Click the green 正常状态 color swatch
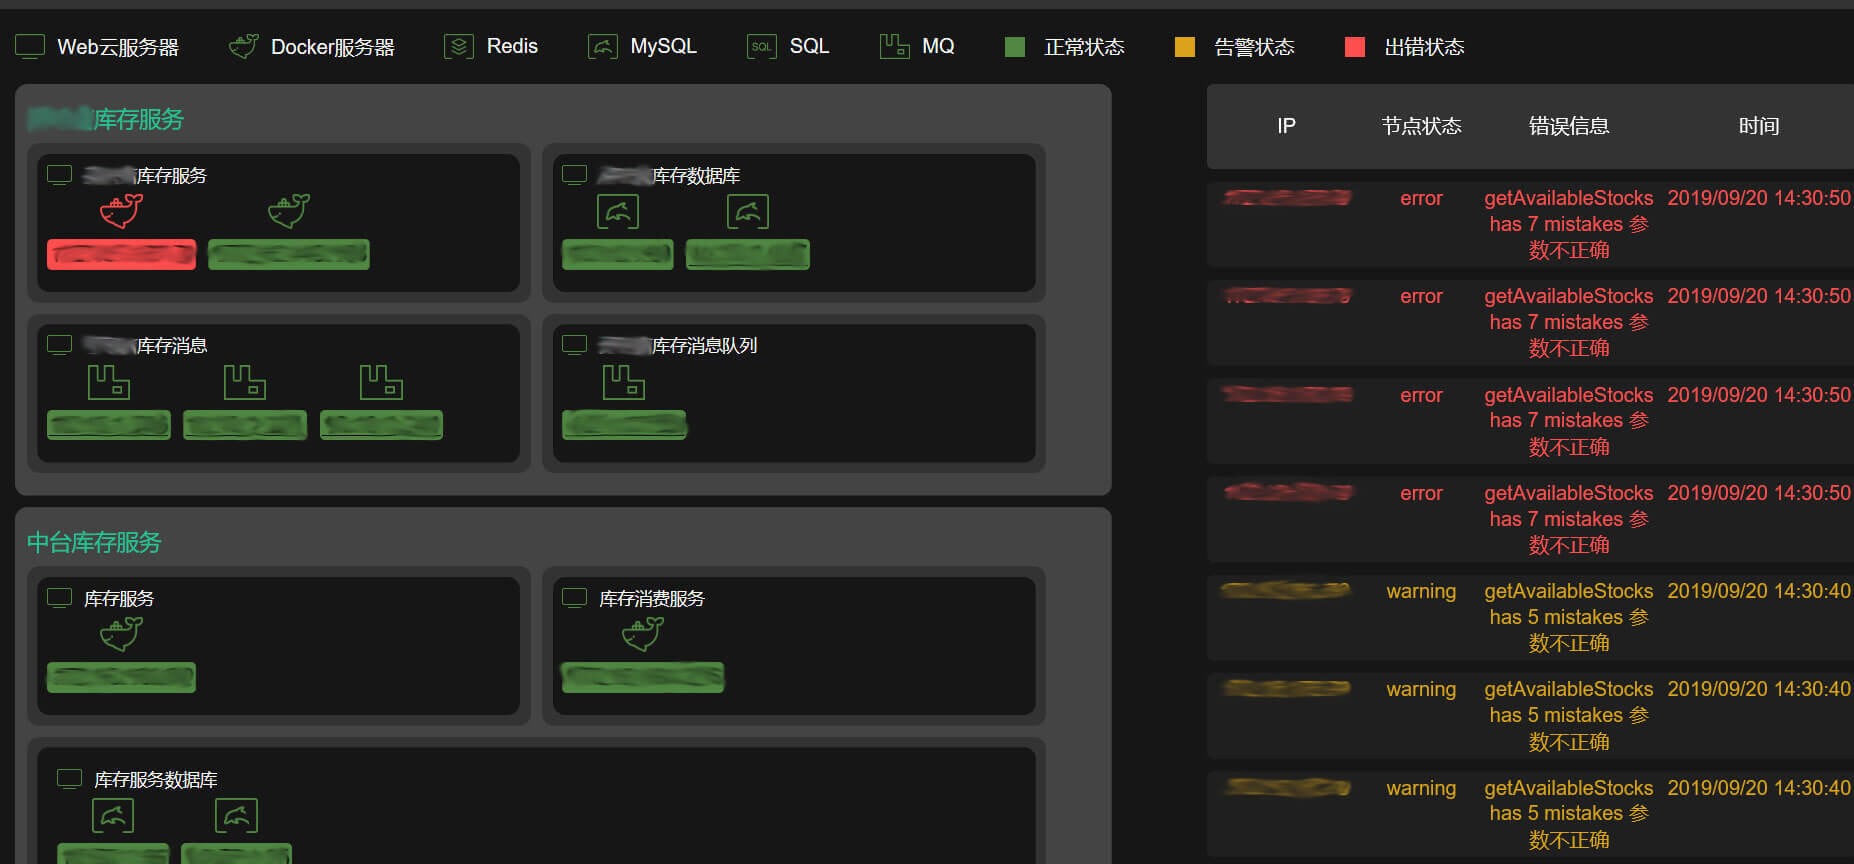The width and height of the screenshot is (1854, 864). pos(1015,47)
